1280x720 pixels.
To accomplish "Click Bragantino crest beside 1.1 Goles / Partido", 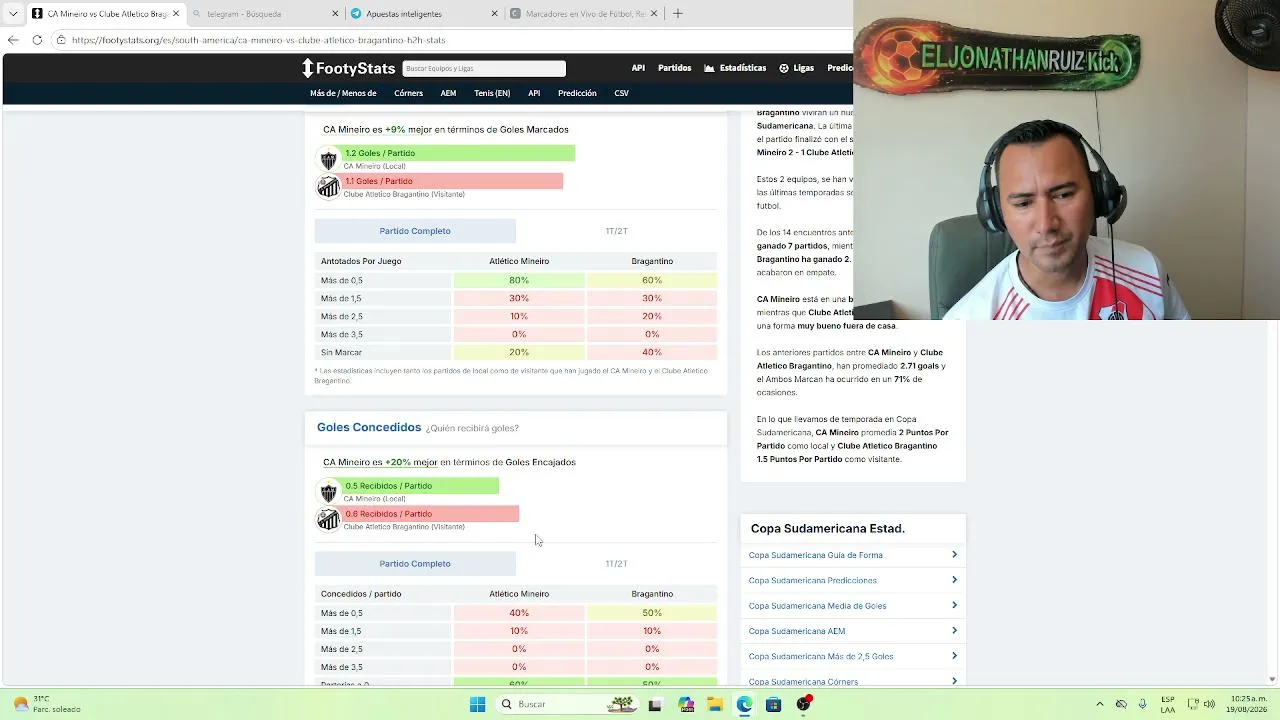I will 328,187.
